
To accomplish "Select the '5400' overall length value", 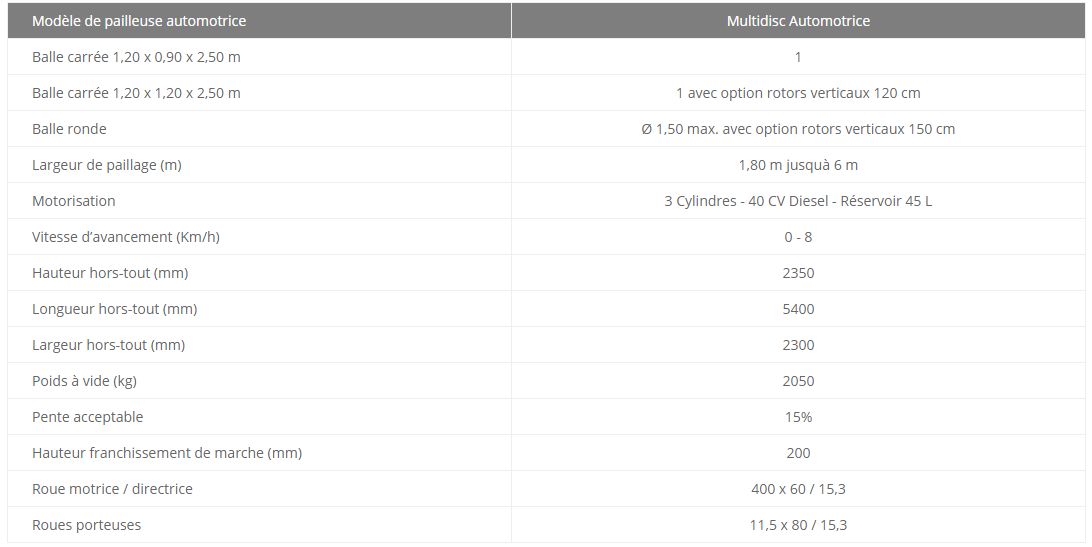I will (x=798, y=309).
